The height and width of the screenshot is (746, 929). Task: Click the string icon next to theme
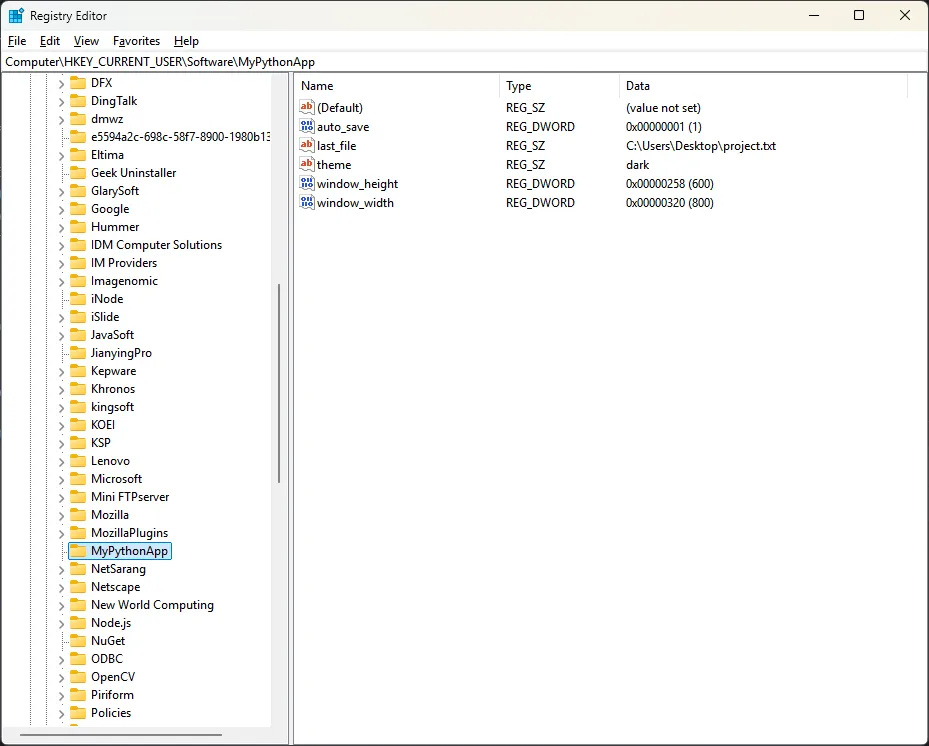[x=307, y=165]
